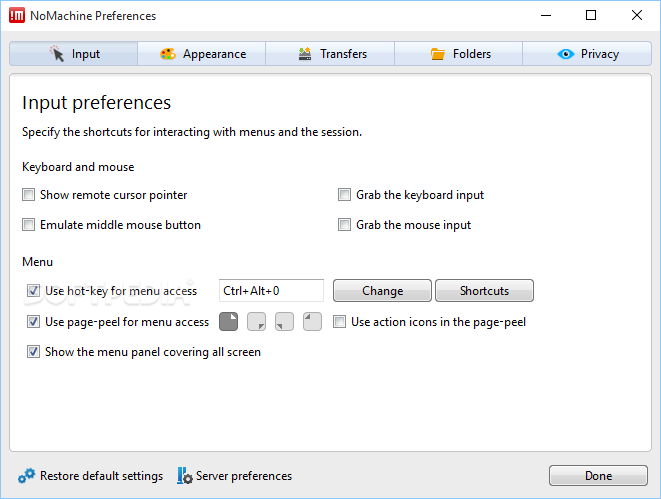Click the gears icon beside Restore default settings
Screen dimensions: 661x499
27,476
